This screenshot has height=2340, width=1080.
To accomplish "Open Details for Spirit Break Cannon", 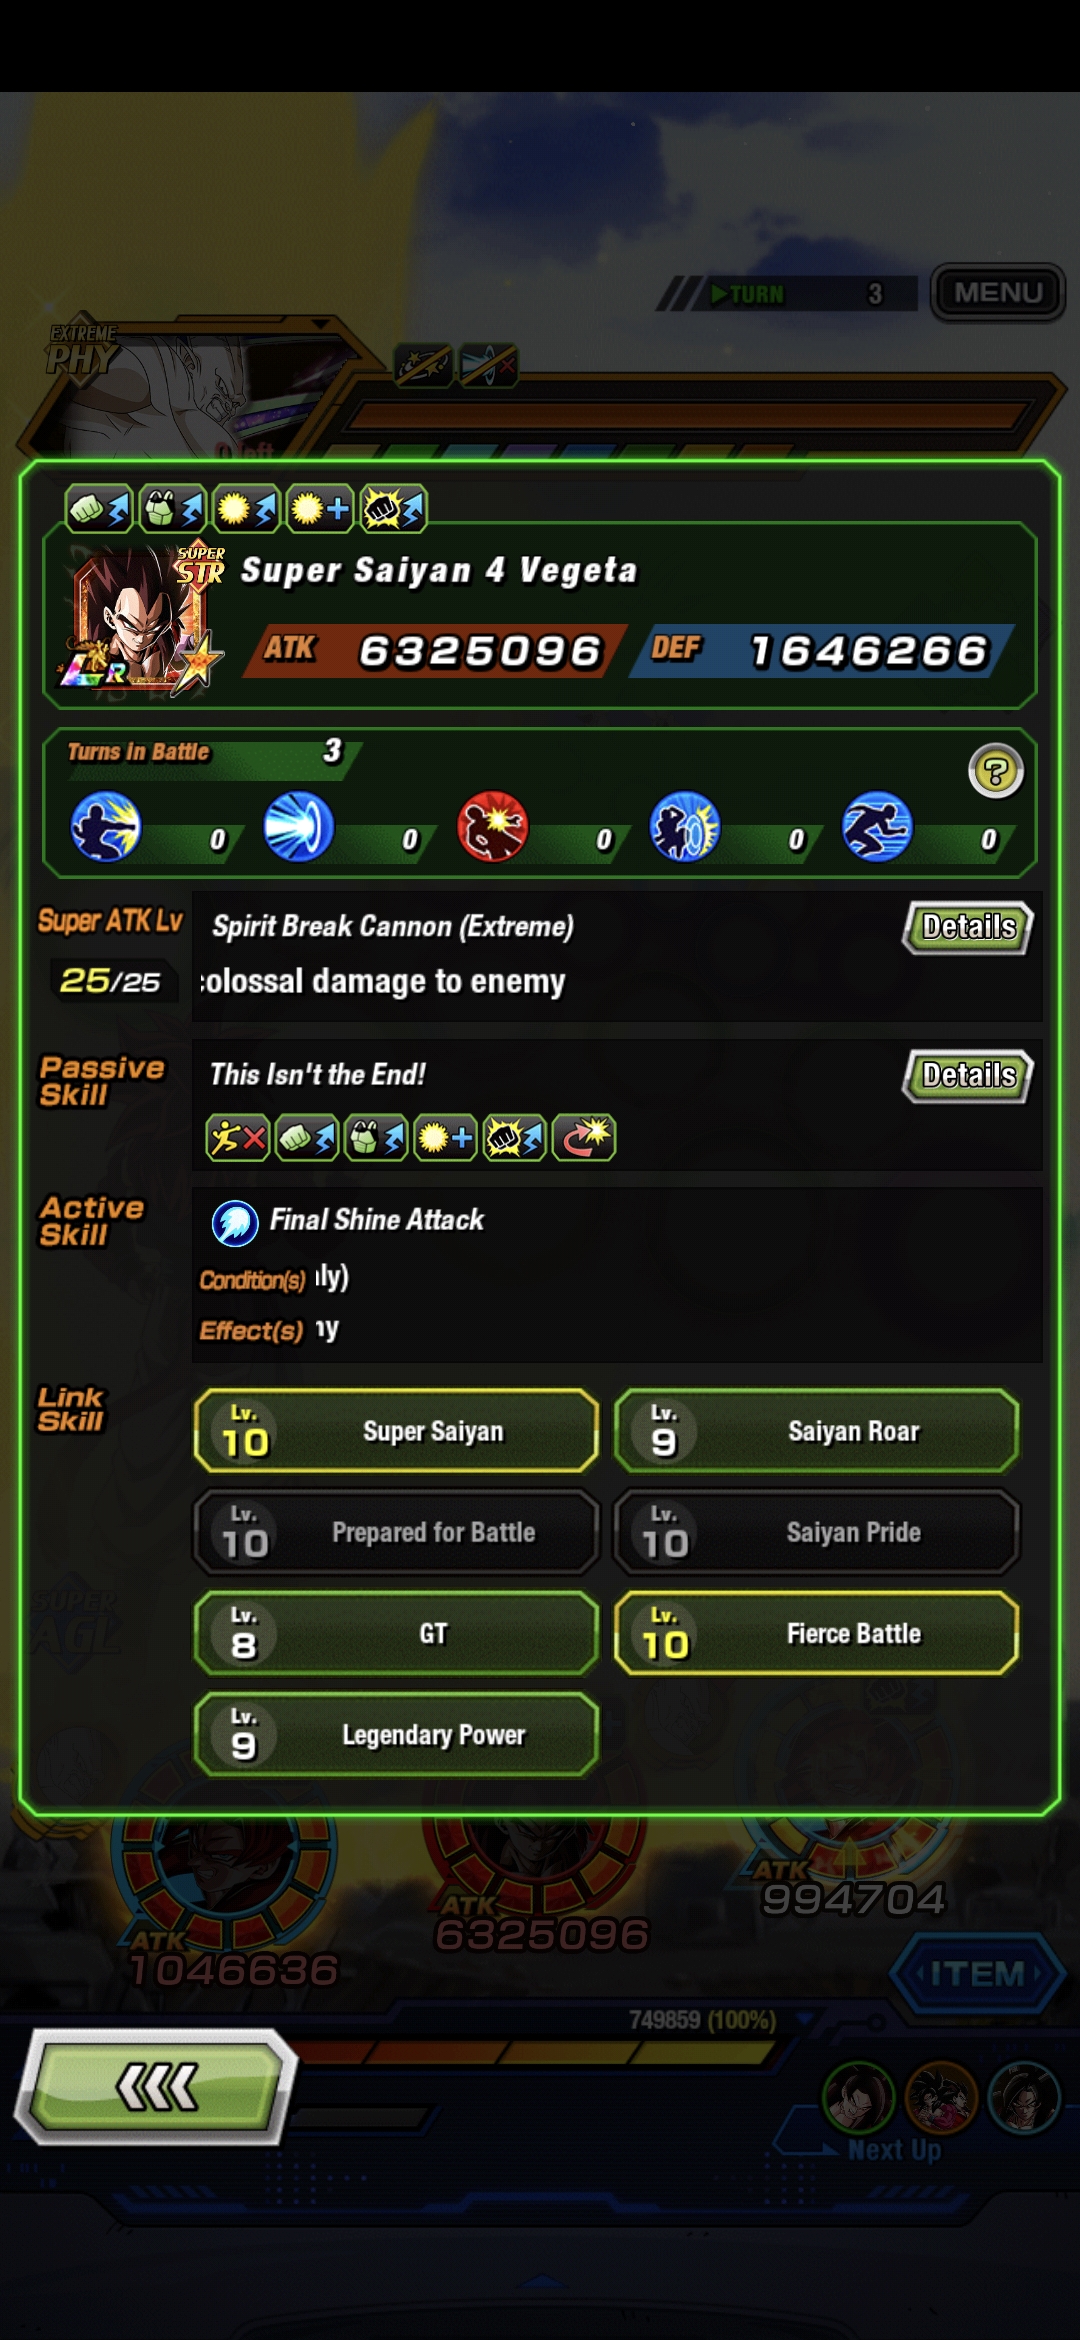I will click(x=968, y=927).
